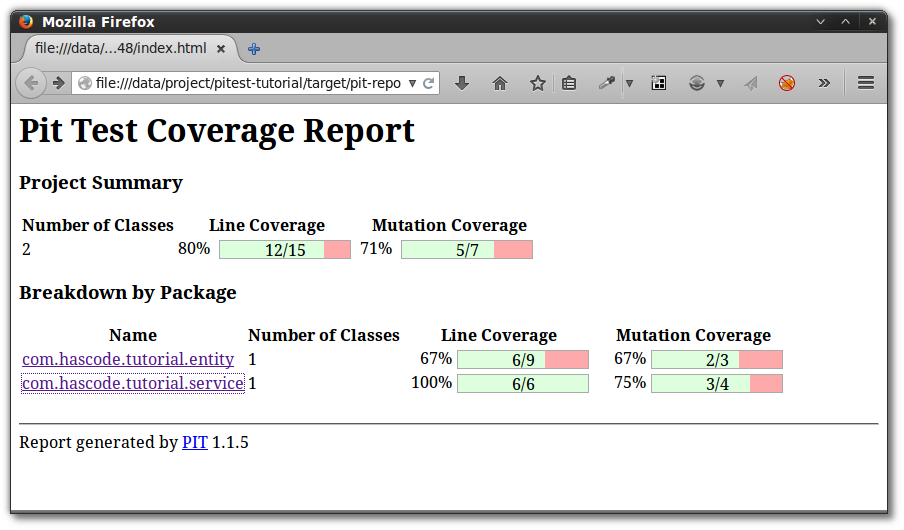Click the 100% line coverage value

coord(431,382)
